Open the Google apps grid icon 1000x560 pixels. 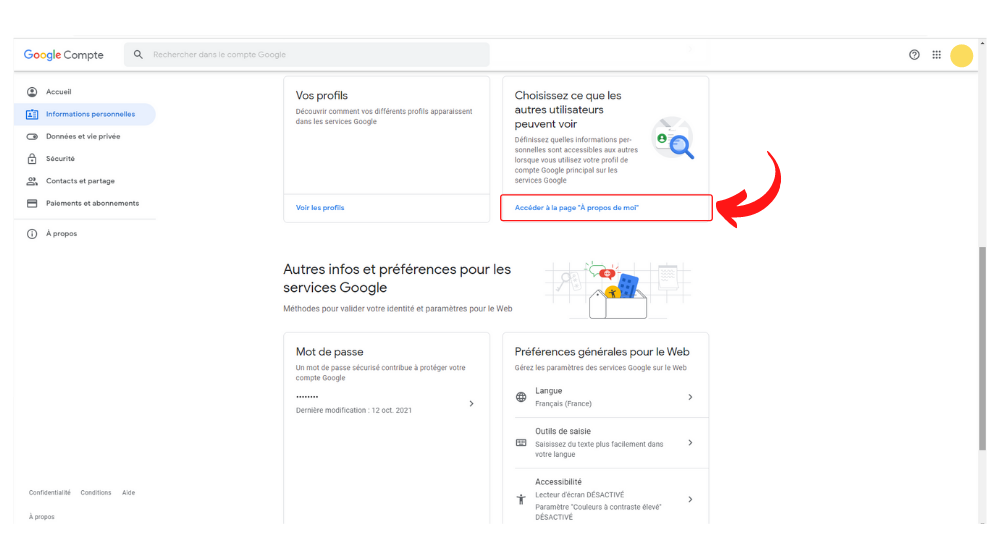point(936,55)
